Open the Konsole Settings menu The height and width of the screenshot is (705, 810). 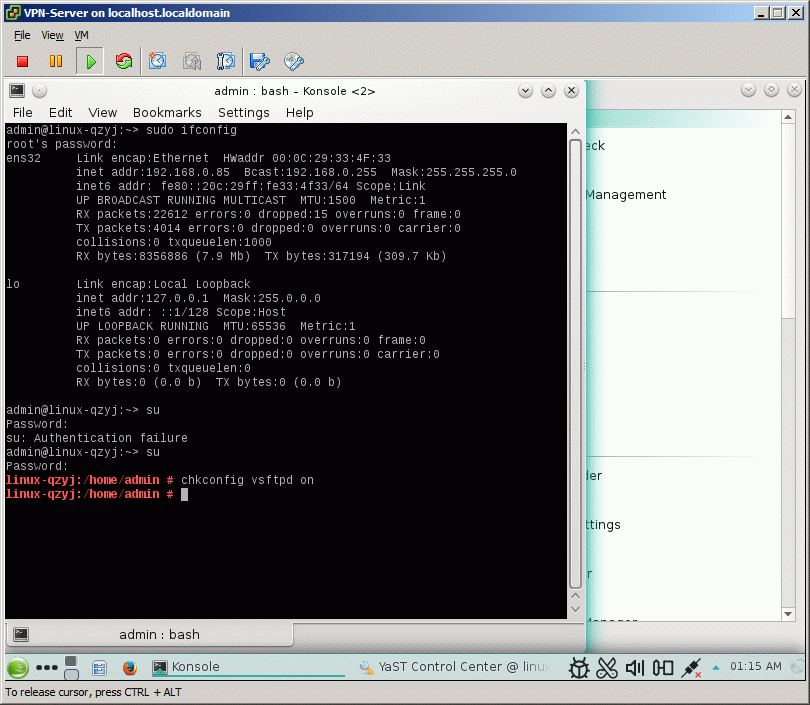click(x=244, y=113)
